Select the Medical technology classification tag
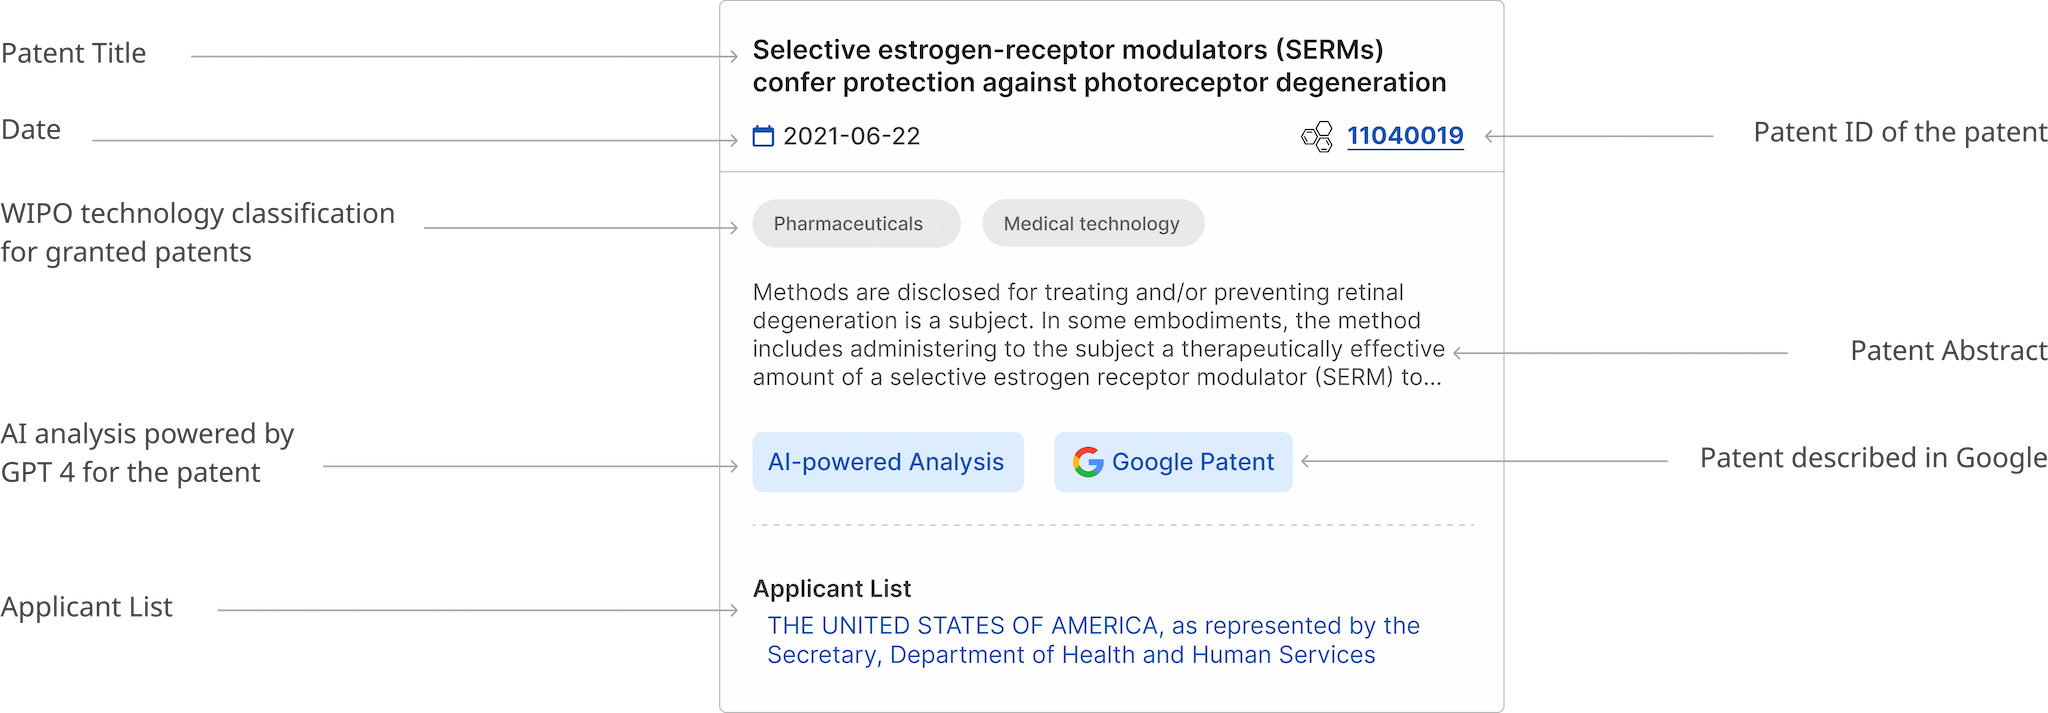 [1092, 224]
